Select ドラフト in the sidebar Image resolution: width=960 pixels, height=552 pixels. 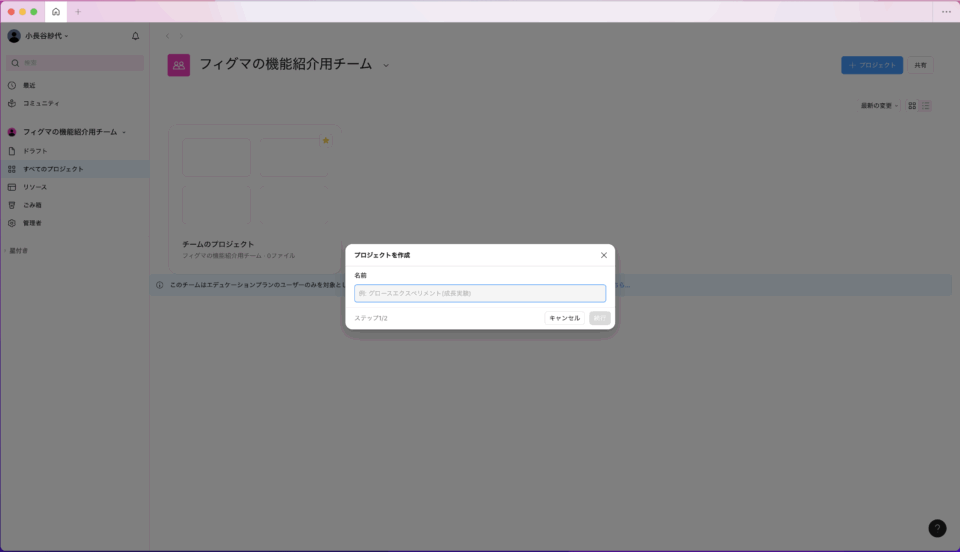click(x=35, y=151)
